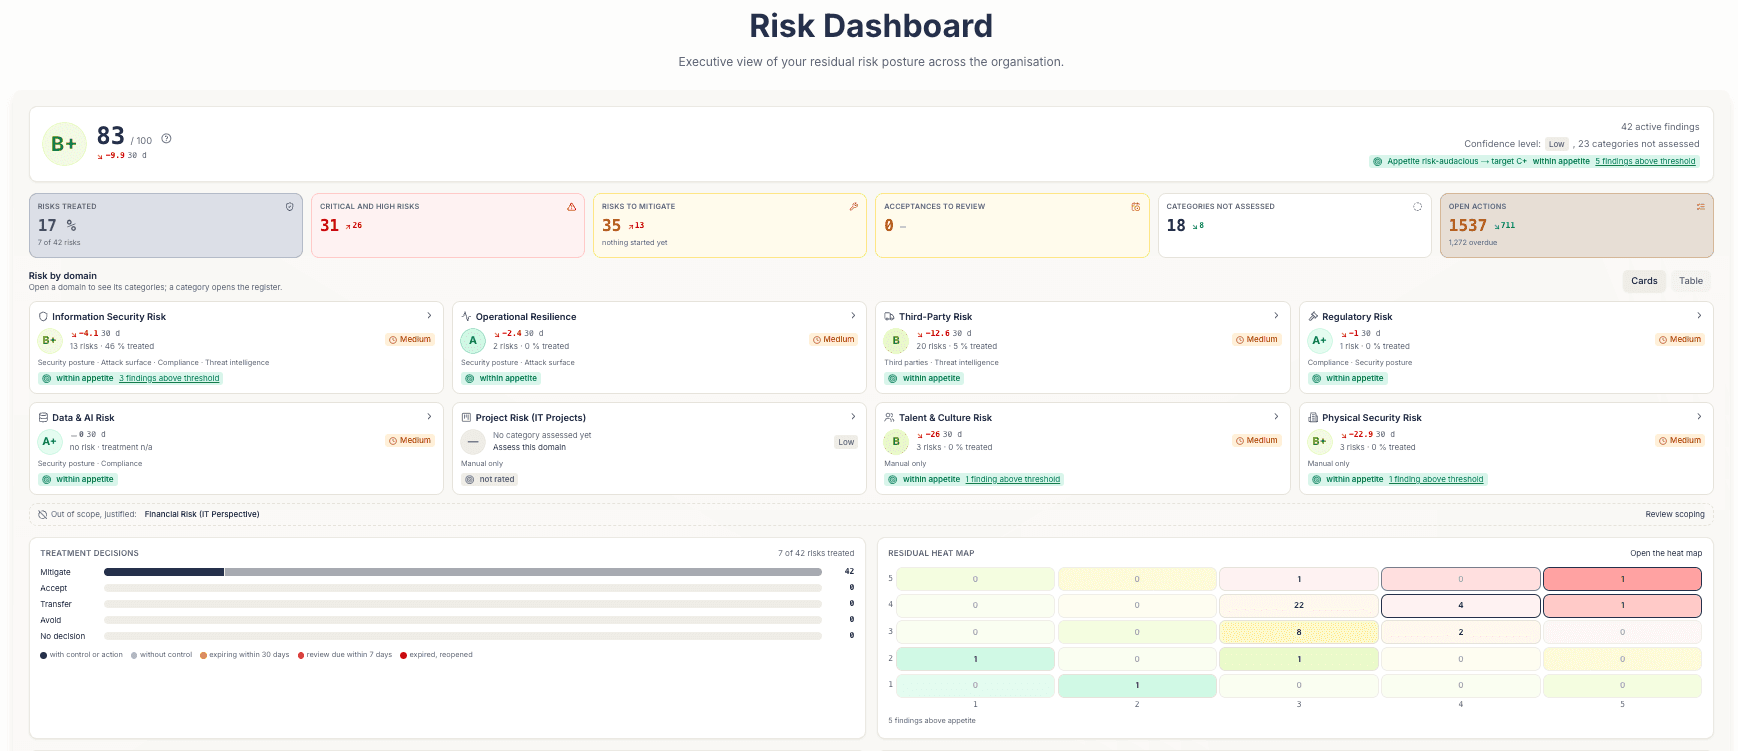
Task: Switch to the Cards view
Action: (1644, 281)
